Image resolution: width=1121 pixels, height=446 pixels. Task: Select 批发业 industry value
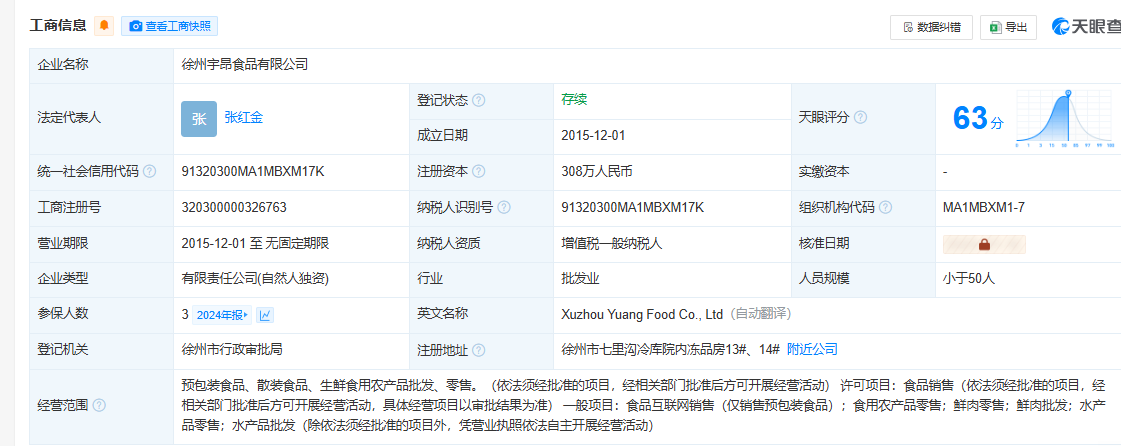[580, 279]
